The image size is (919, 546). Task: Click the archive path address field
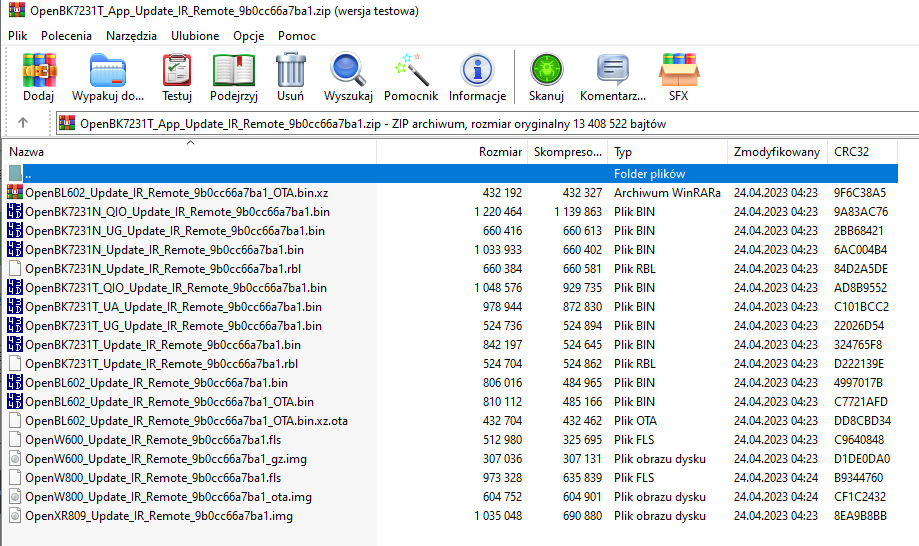tap(488, 124)
